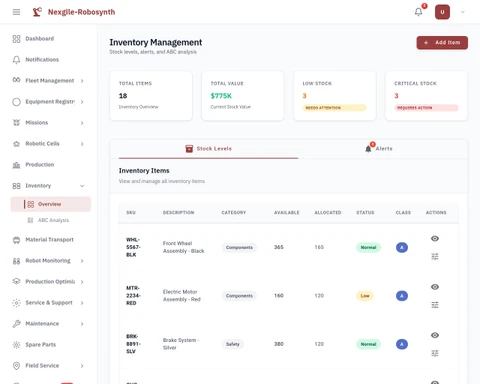Screen dimensions: 480x384
Task: Switch to the Stock Levels tab
Action: pyautogui.click(x=208, y=149)
